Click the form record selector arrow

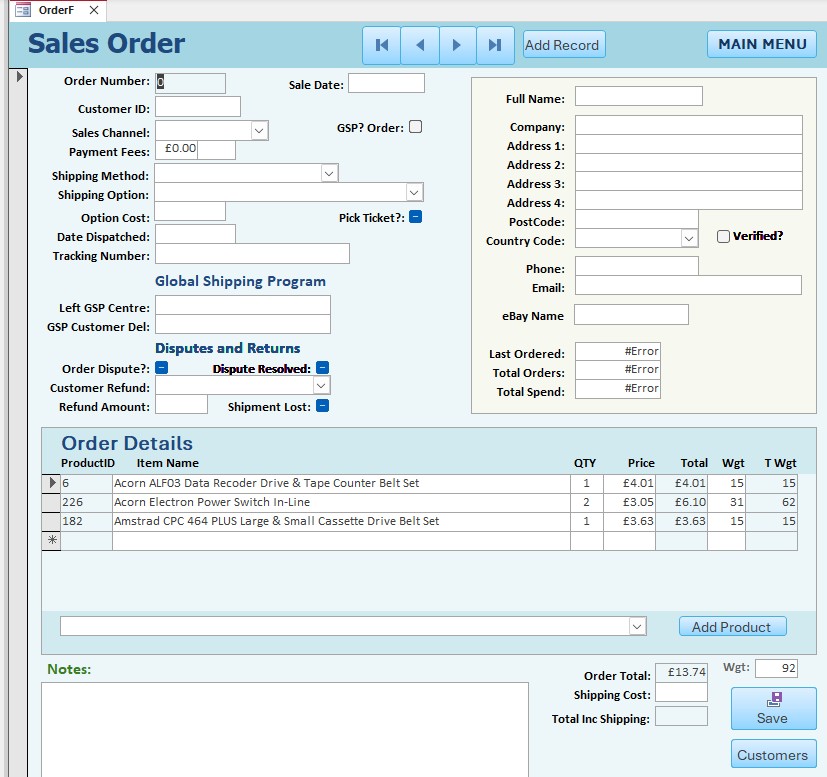pos(19,77)
